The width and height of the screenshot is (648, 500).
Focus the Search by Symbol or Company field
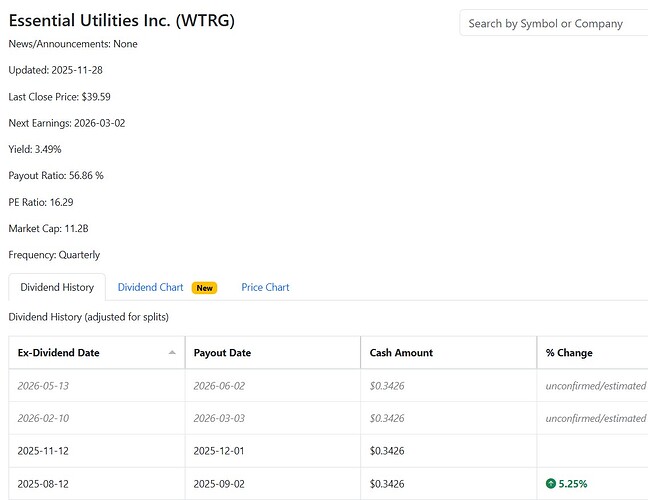[x=555, y=23]
